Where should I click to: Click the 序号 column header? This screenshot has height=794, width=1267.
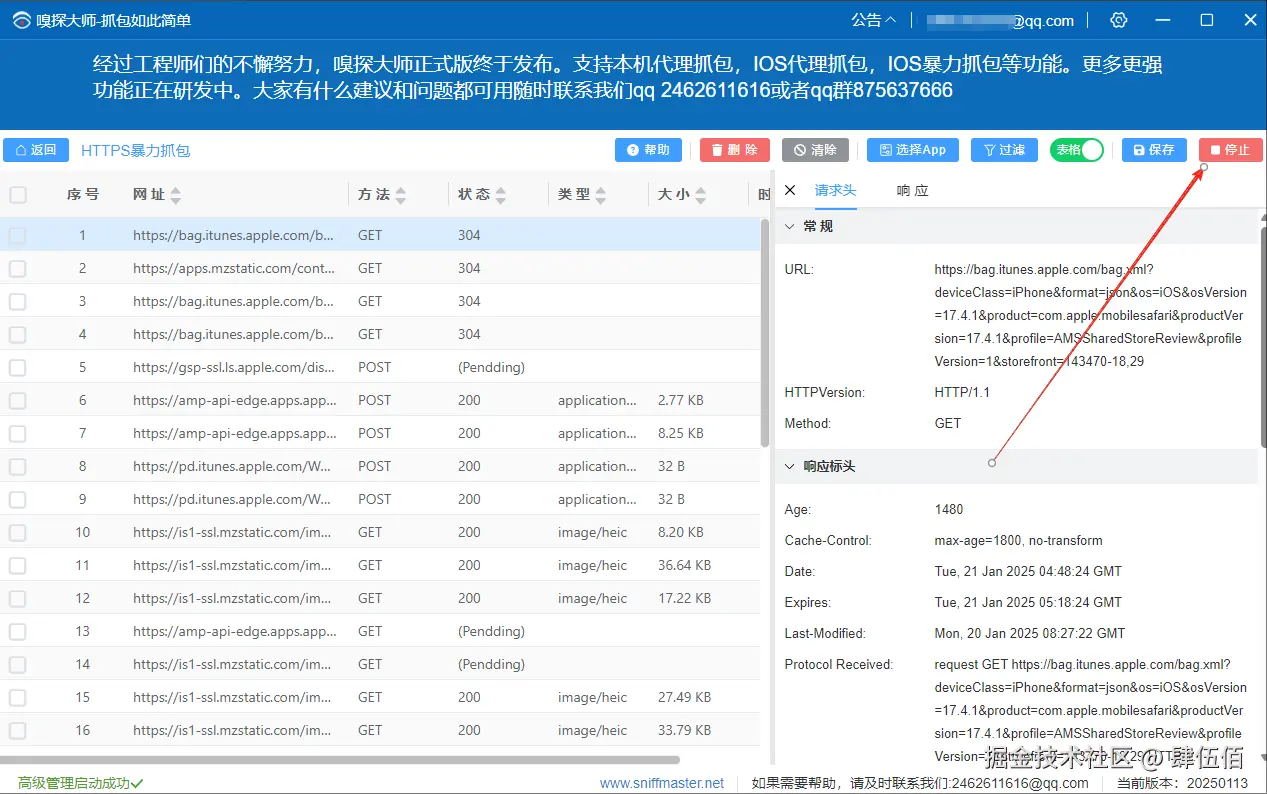point(83,194)
